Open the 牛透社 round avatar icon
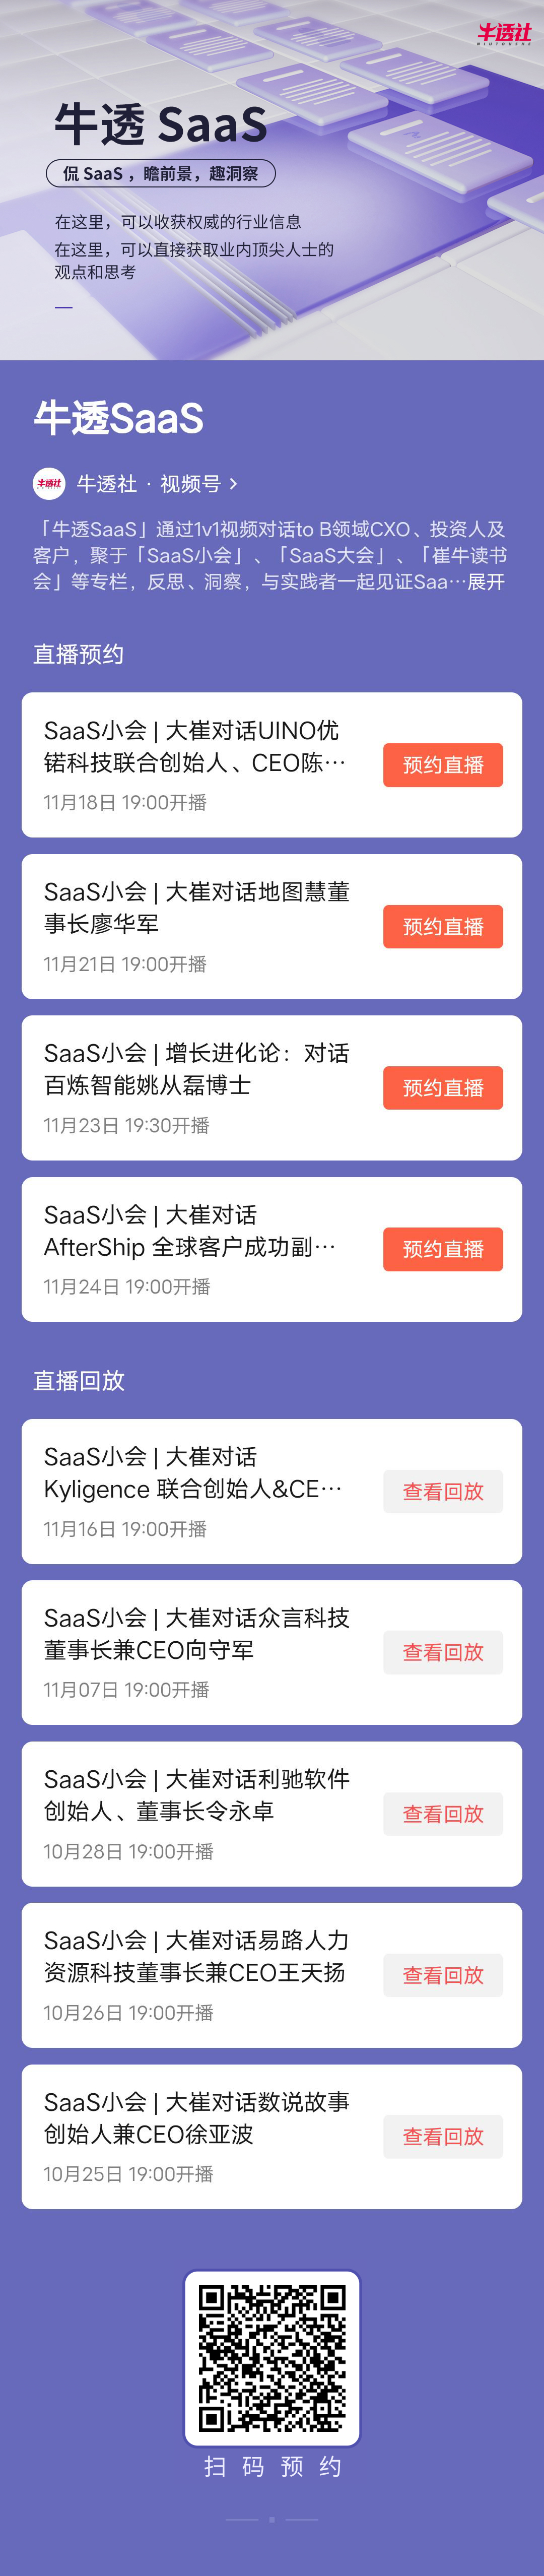 click(x=49, y=483)
